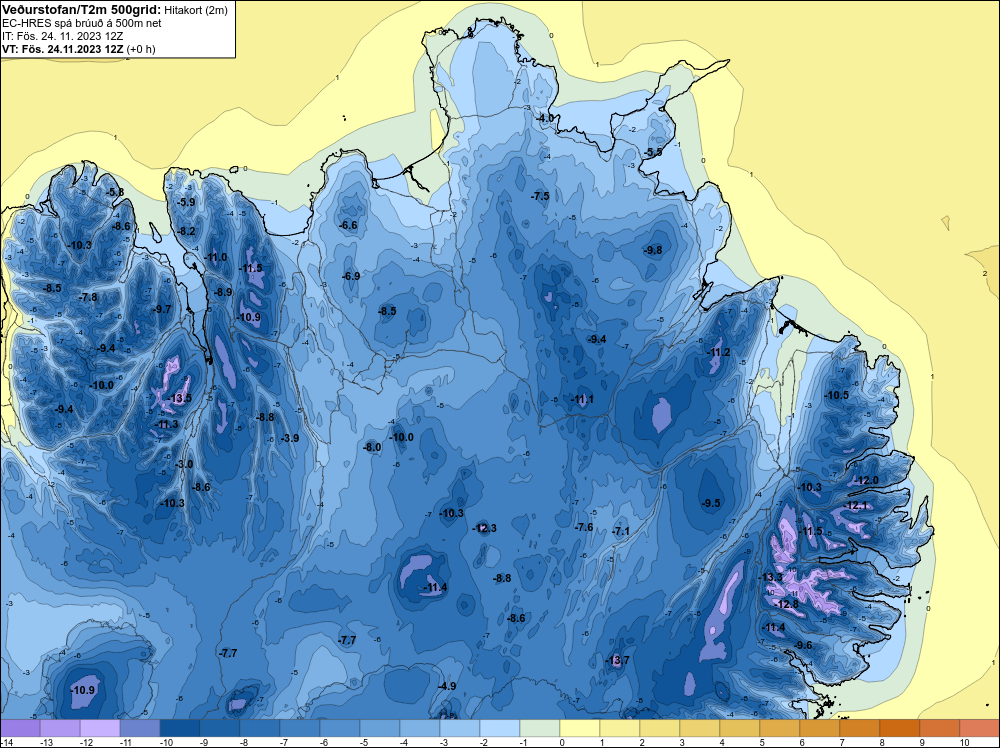
Task: Click the -12.1 temperature label
Action: (x=857, y=506)
